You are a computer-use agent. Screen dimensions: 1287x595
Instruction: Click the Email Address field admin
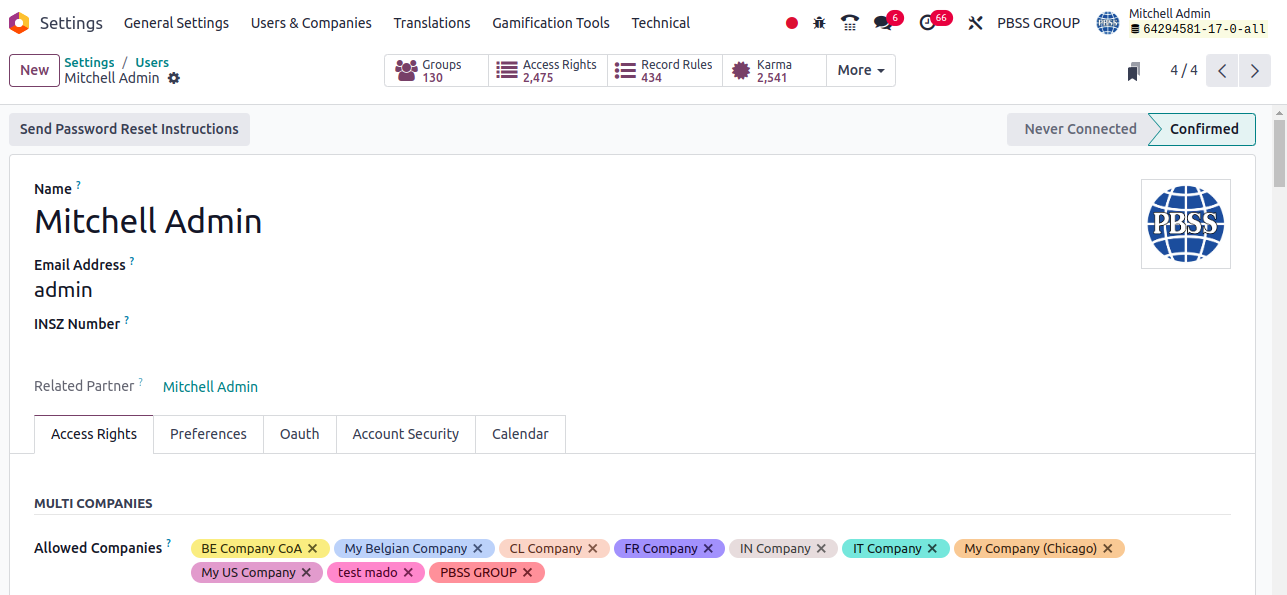coord(63,290)
